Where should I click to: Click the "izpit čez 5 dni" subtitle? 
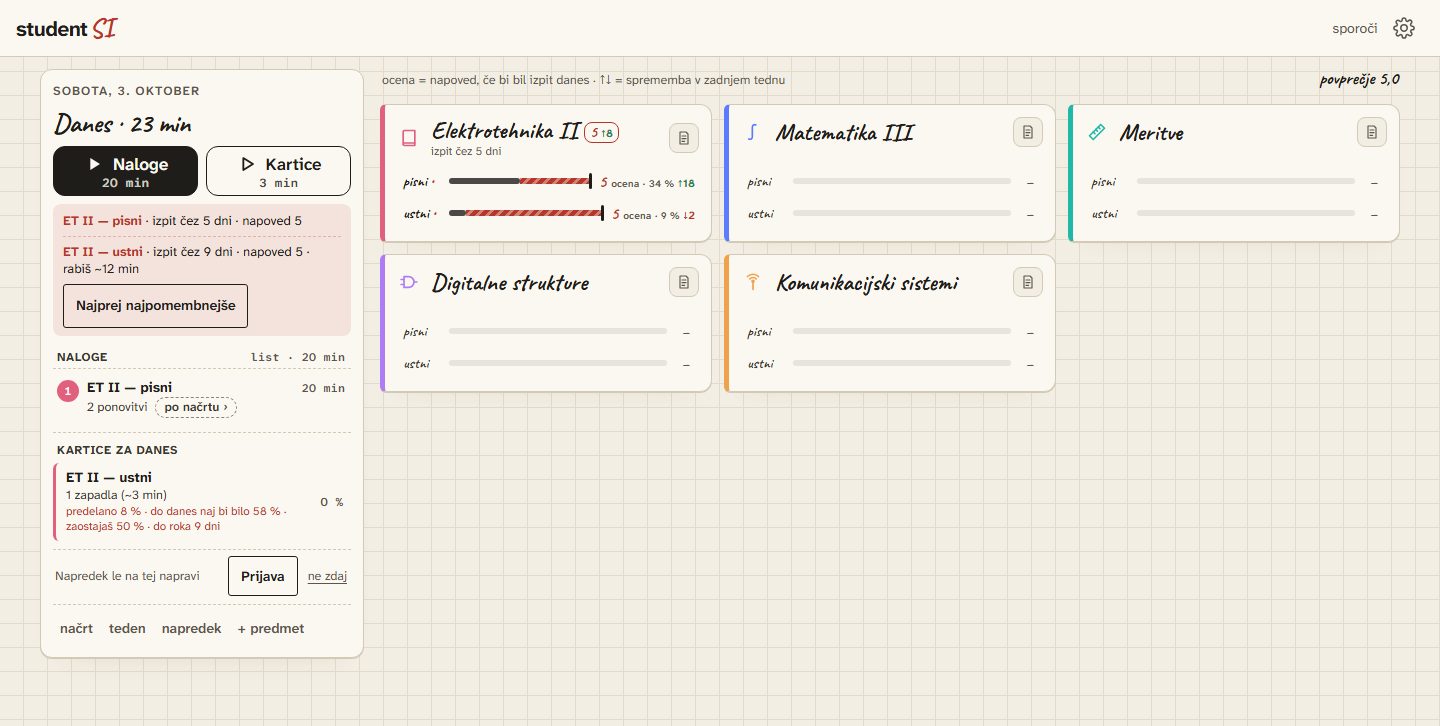pos(467,151)
